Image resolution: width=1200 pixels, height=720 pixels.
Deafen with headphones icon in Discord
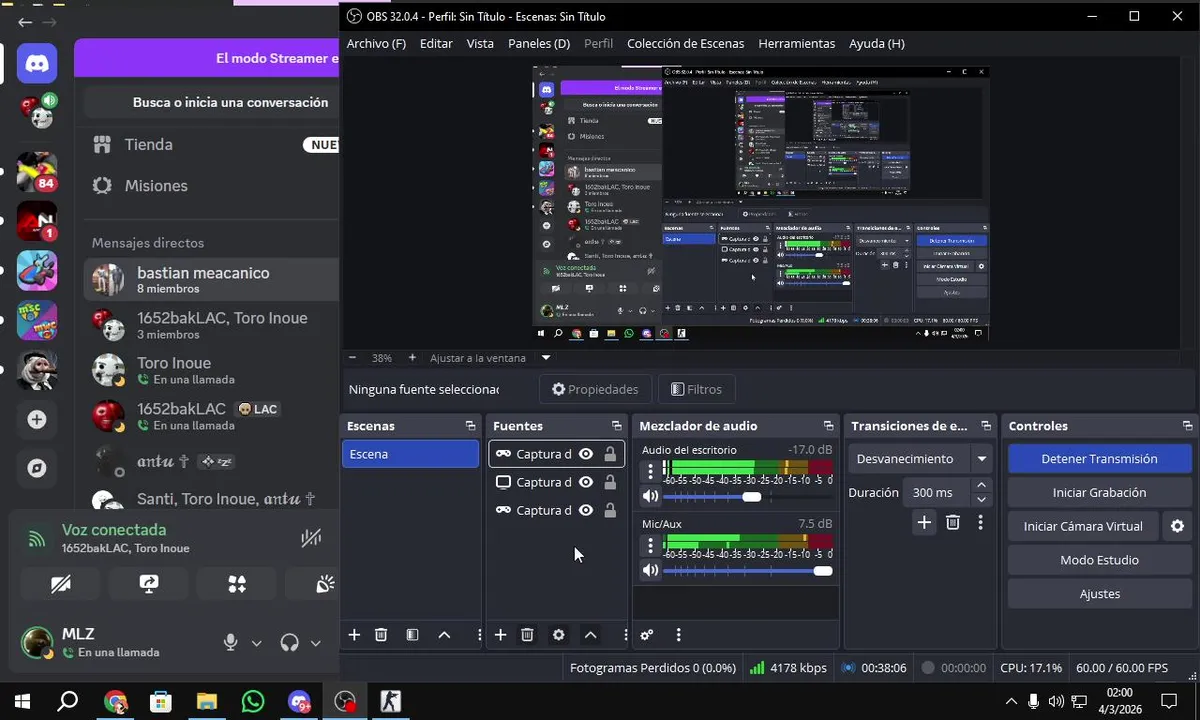pyautogui.click(x=290, y=643)
